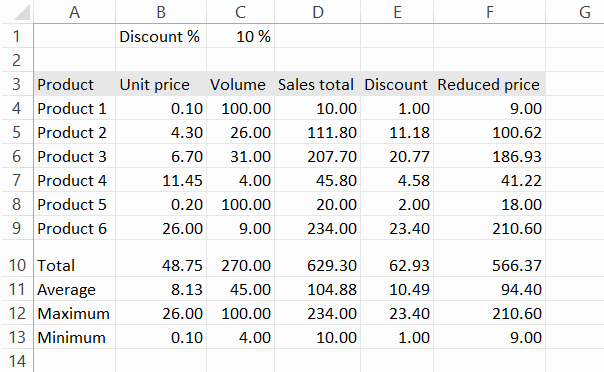This screenshot has height=372, width=604.
Task: Click average volume 45.00
Action: click(240, 289)
